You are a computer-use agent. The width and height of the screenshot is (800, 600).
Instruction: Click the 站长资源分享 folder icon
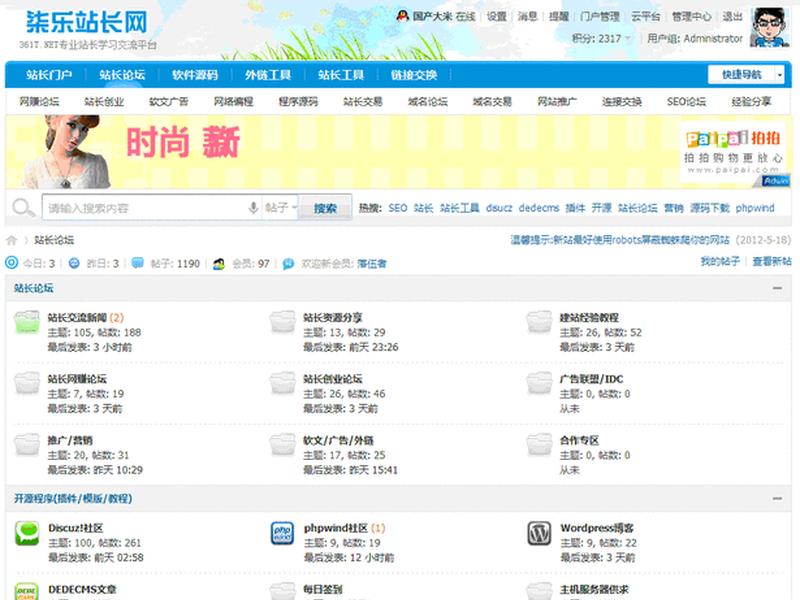click(x=283, y=322)
